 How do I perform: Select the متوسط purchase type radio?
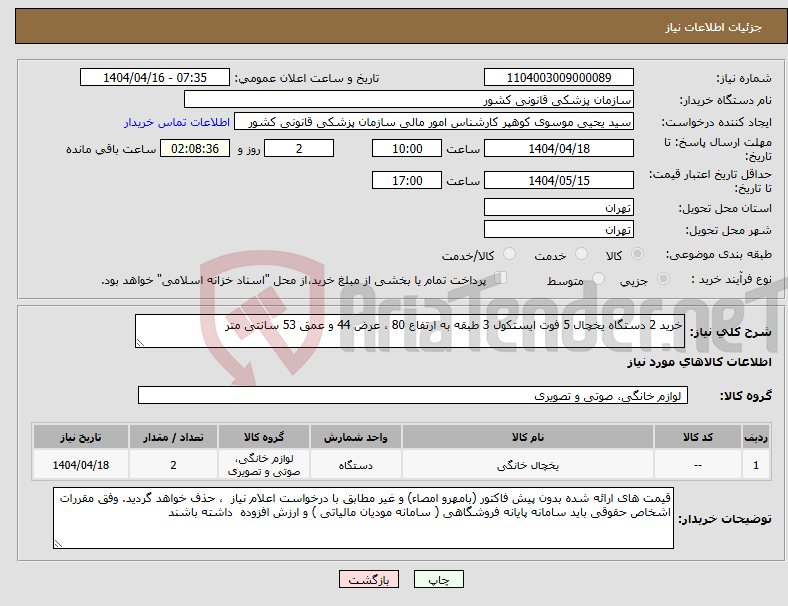click(x=598, y=278)
